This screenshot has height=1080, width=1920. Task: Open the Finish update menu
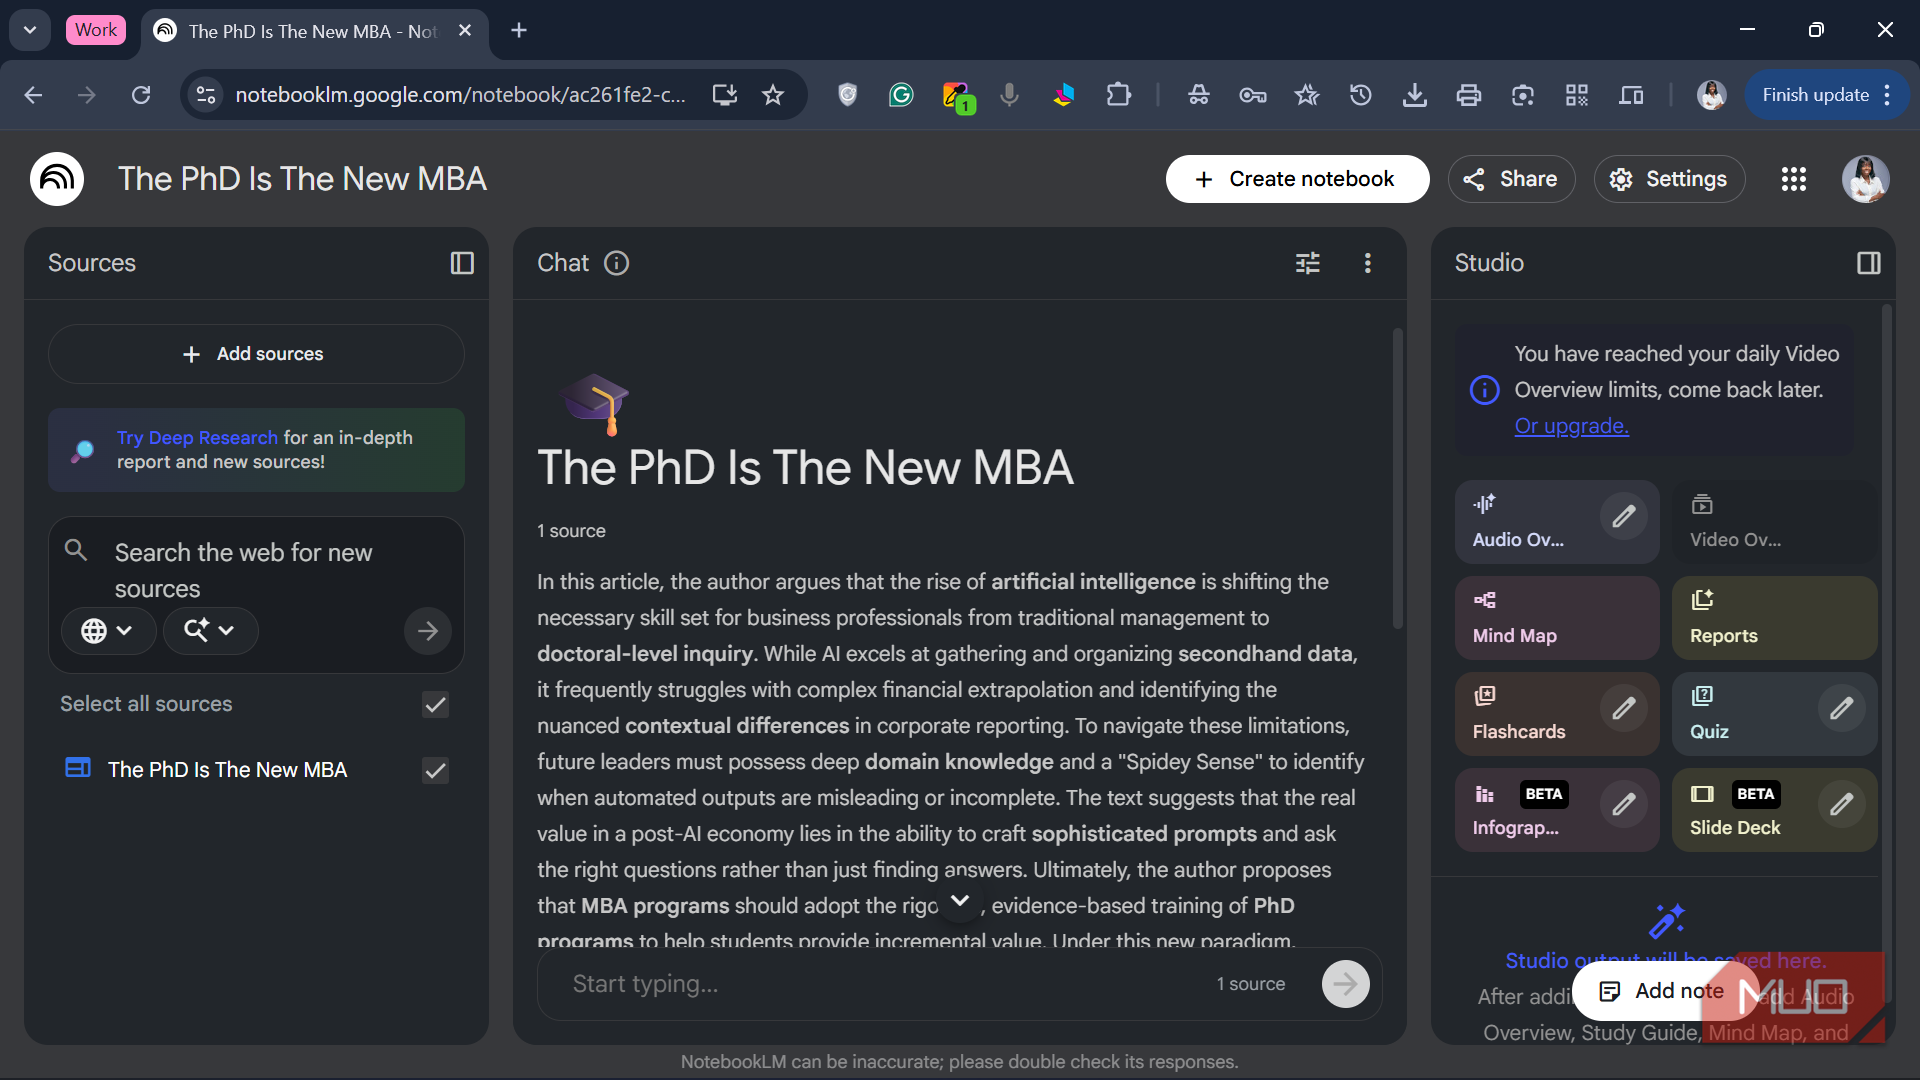click(x=1828, y=95)
